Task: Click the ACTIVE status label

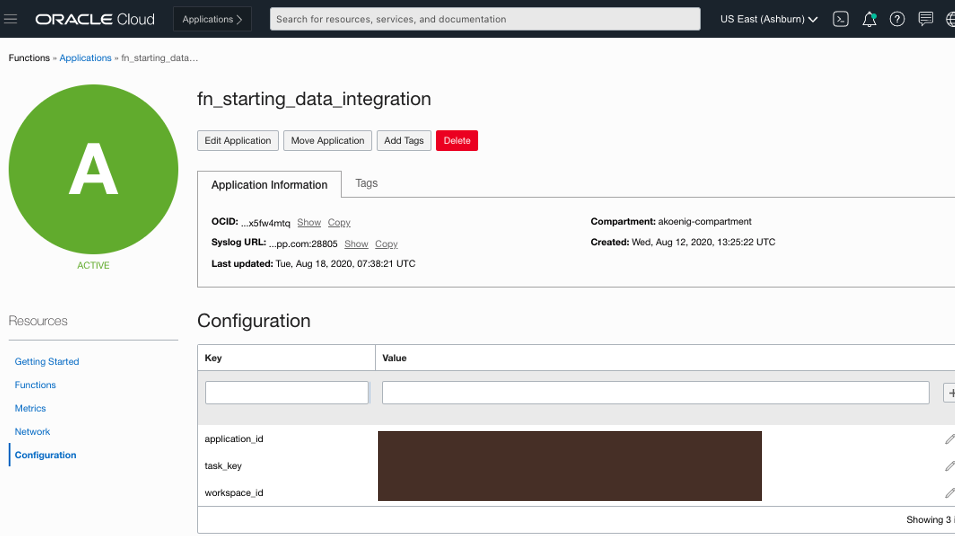Action: click(x=93, y=266)
